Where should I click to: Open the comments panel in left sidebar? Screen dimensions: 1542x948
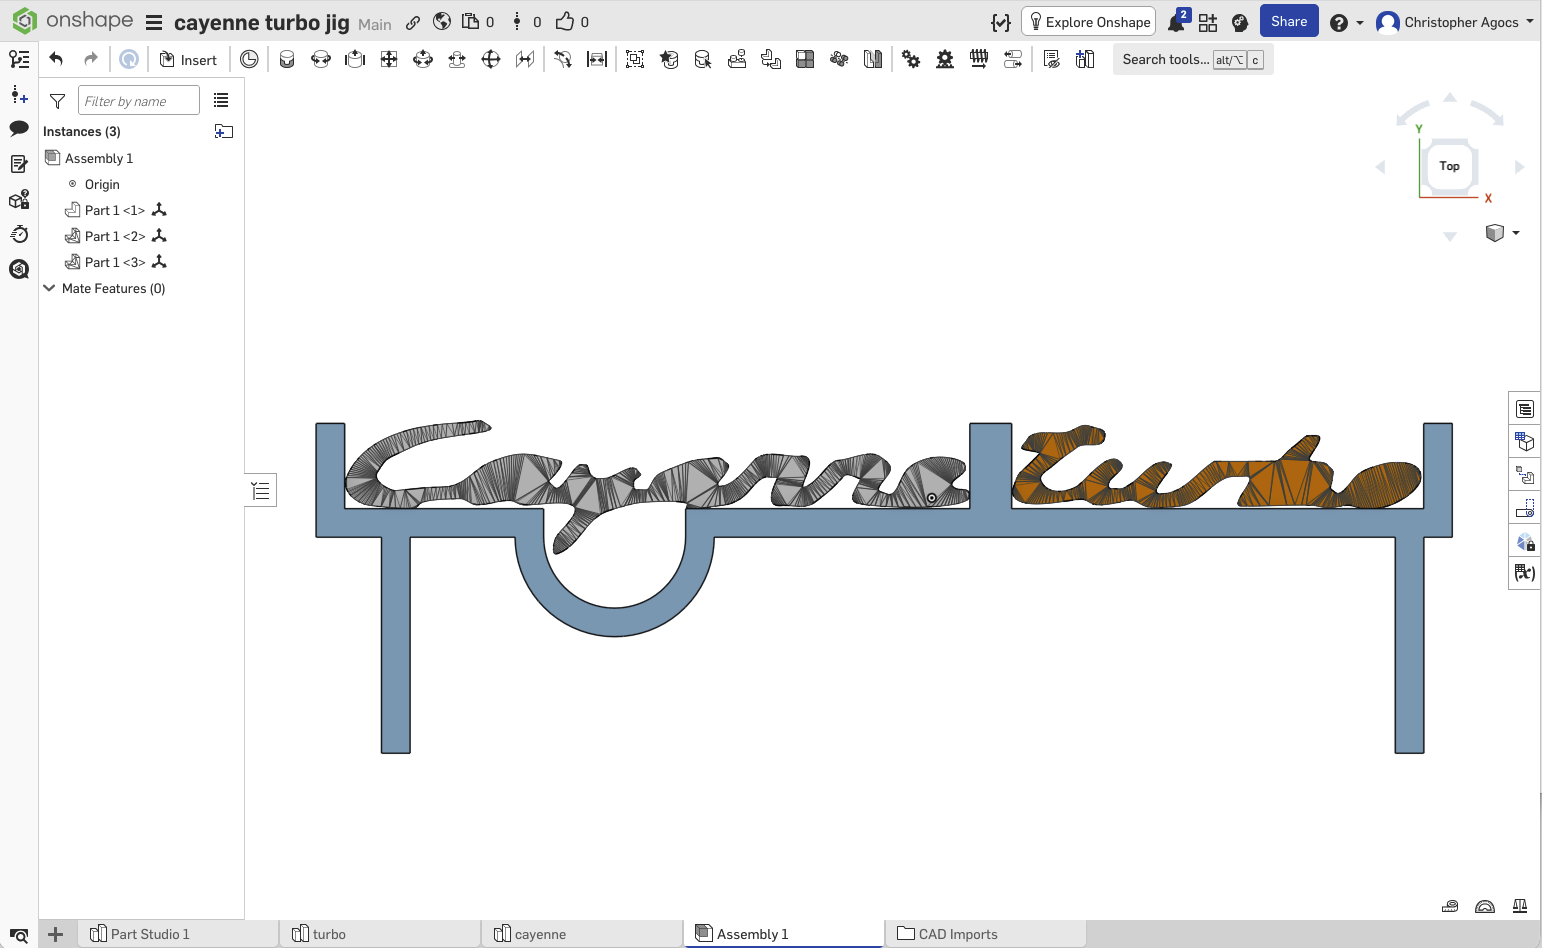pos(18,128)
